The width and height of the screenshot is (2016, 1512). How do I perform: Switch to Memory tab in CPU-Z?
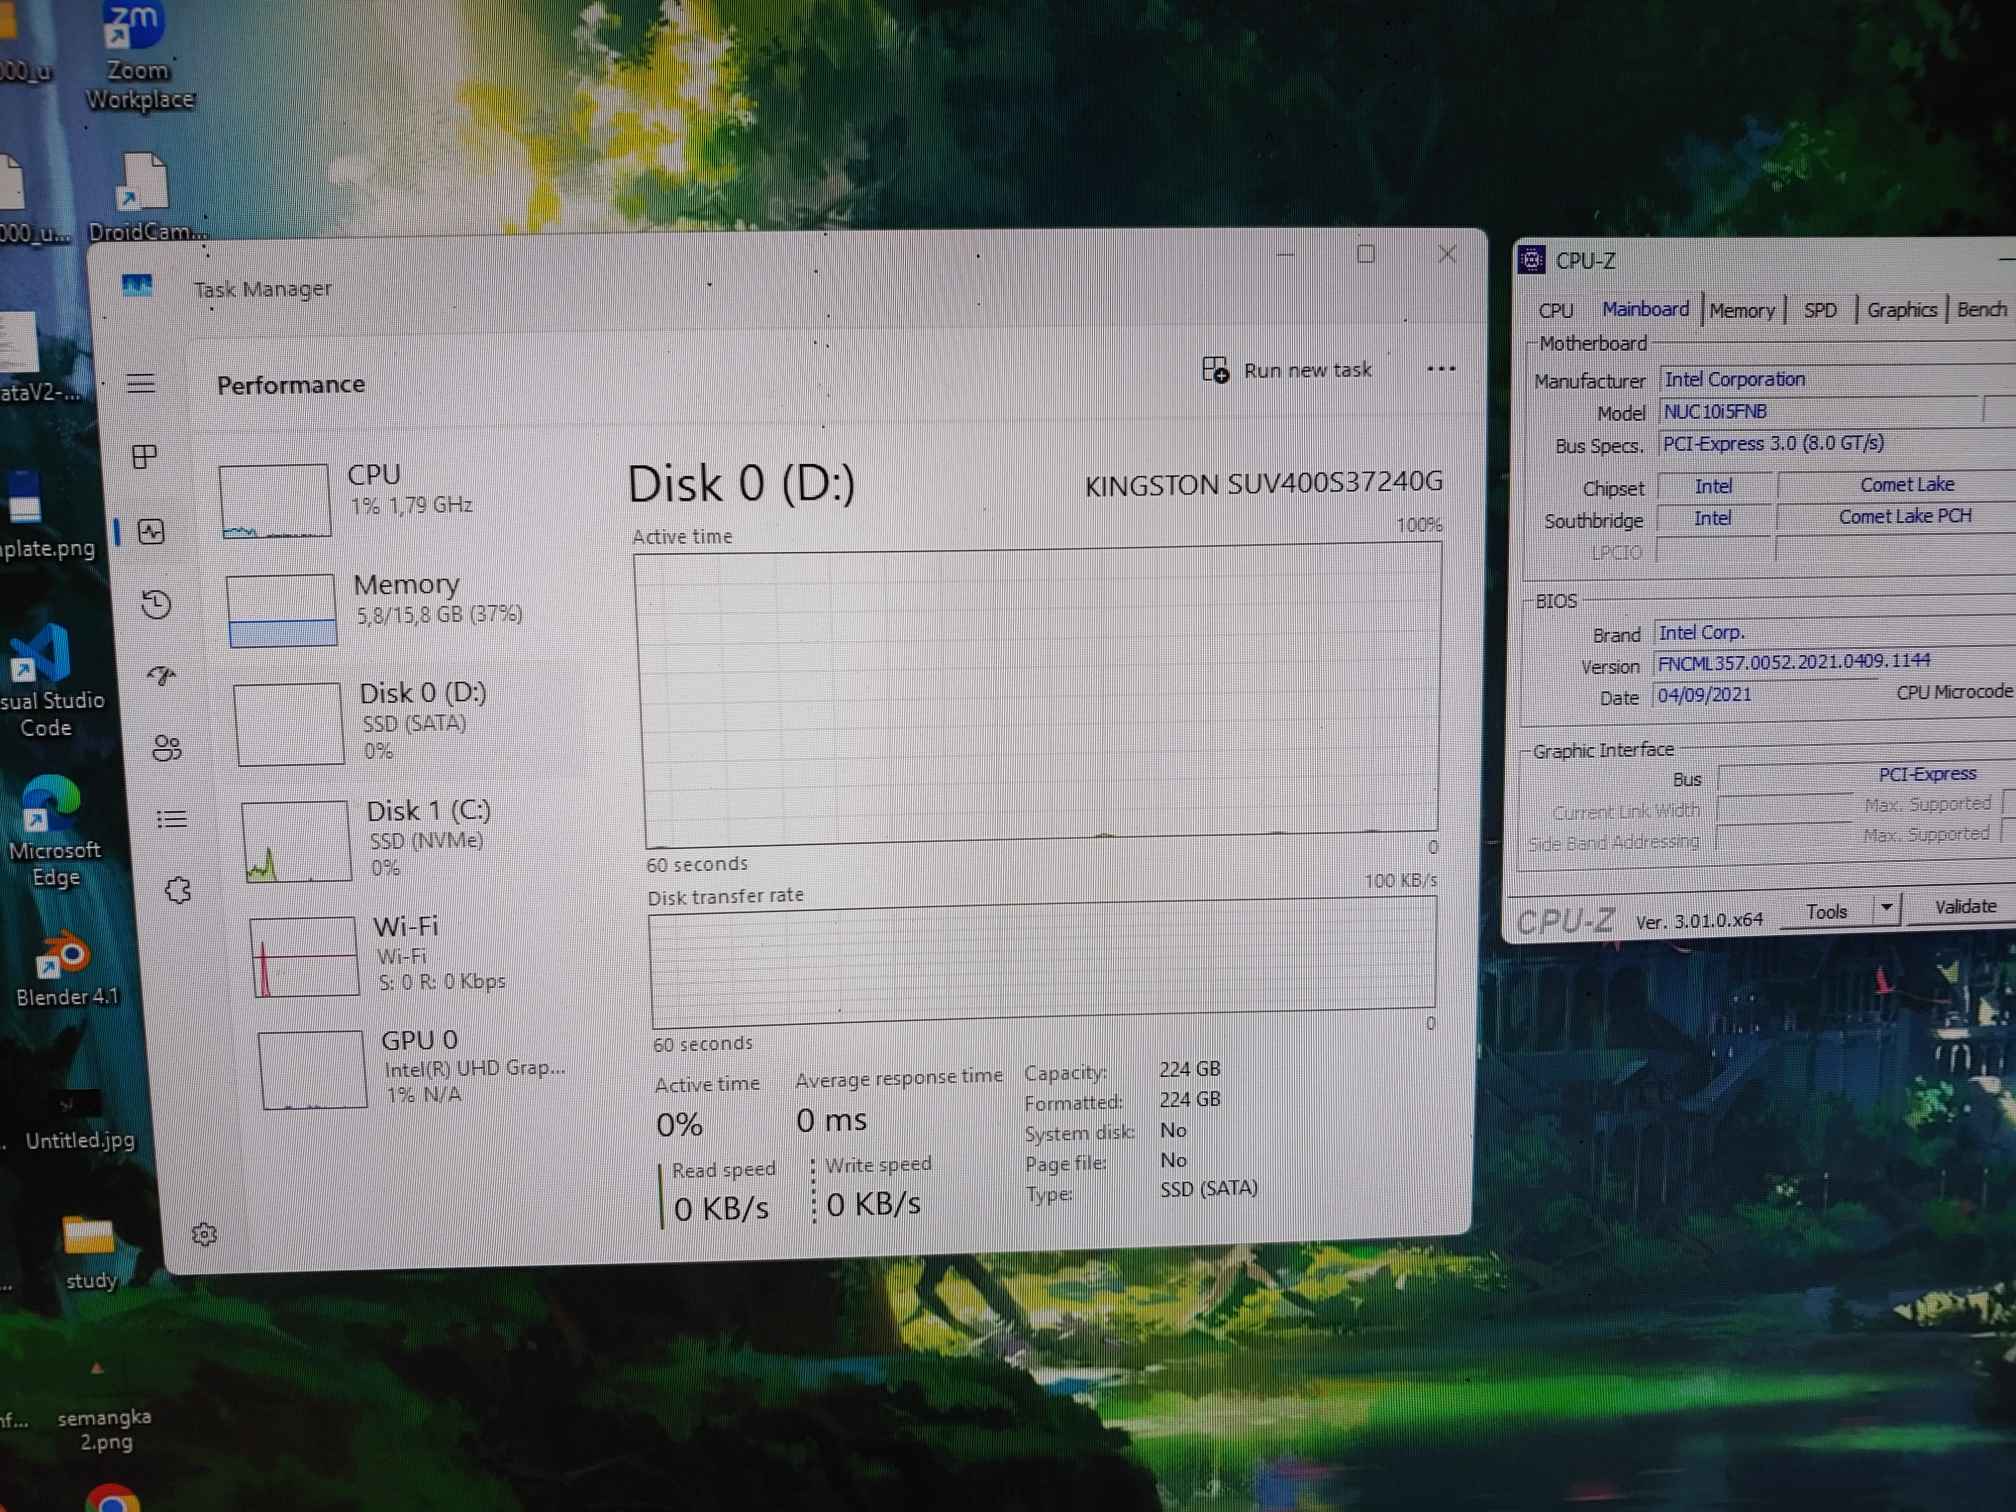tap(1742, 310)
